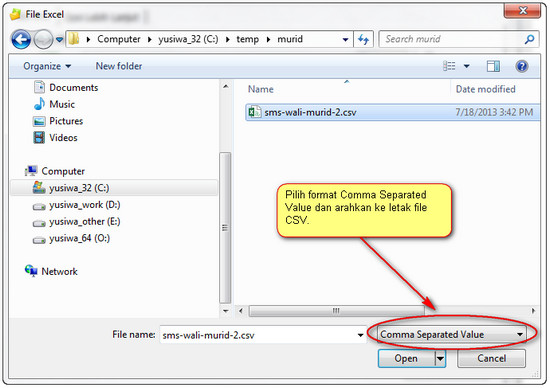550x388 pixels.
Task: Click the navigation pane scroll down arrow
Action: [x=226, y=311]
